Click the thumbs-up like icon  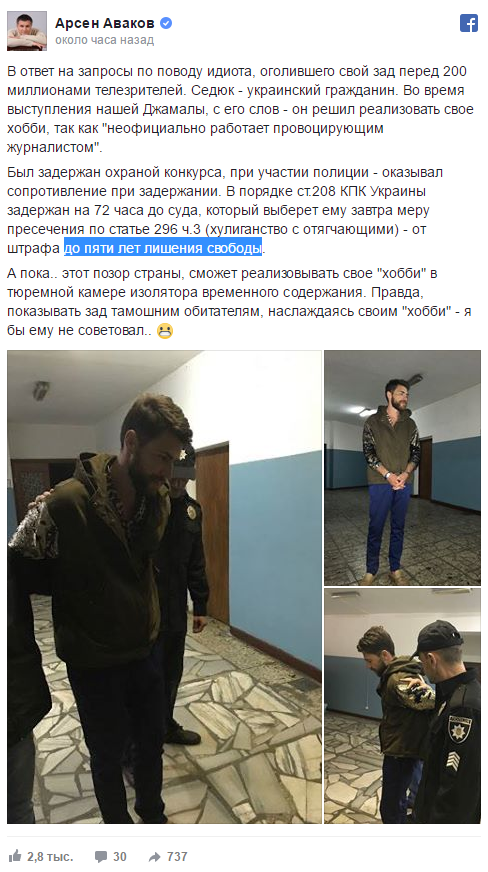pyautogui.click(x=15, y=856)
